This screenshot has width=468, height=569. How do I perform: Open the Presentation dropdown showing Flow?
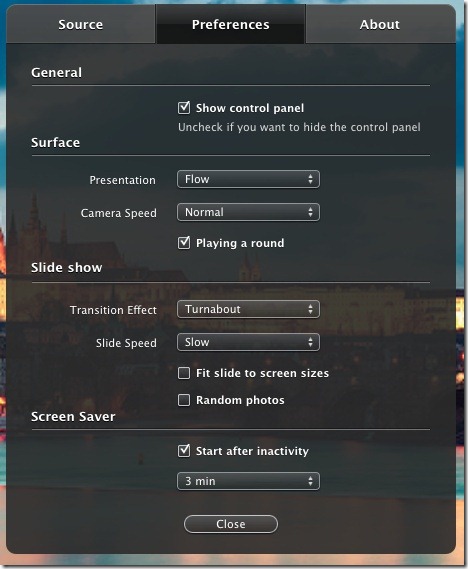click(249, 179)
